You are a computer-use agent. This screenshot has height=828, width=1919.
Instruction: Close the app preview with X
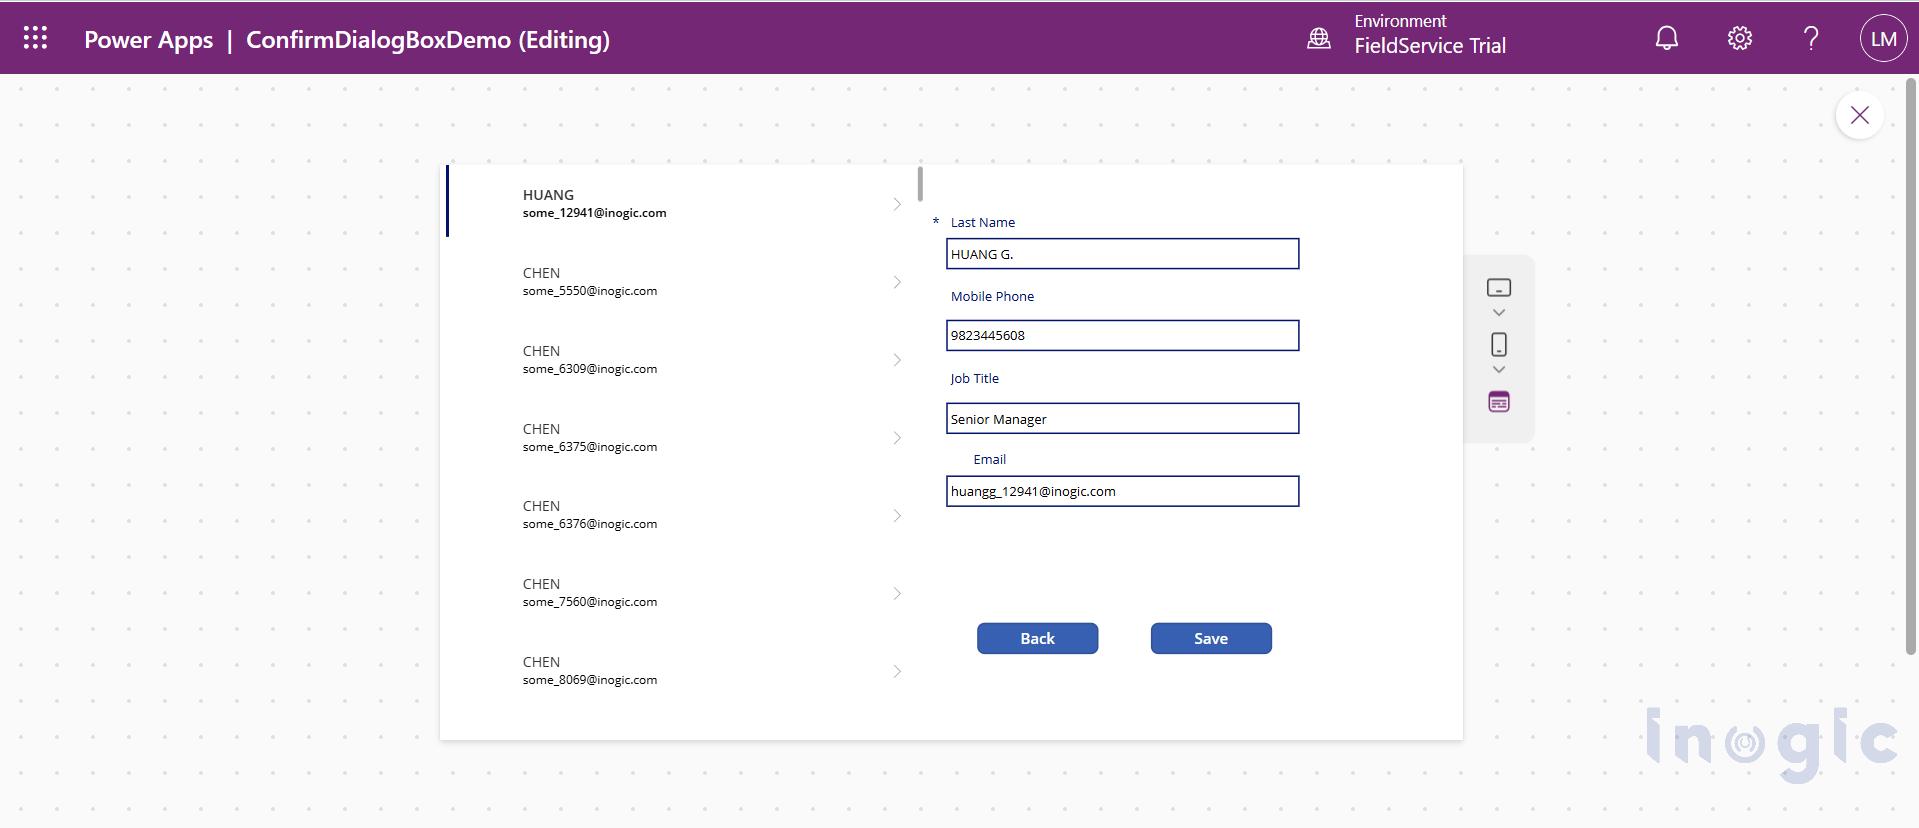click(1859, 115)
